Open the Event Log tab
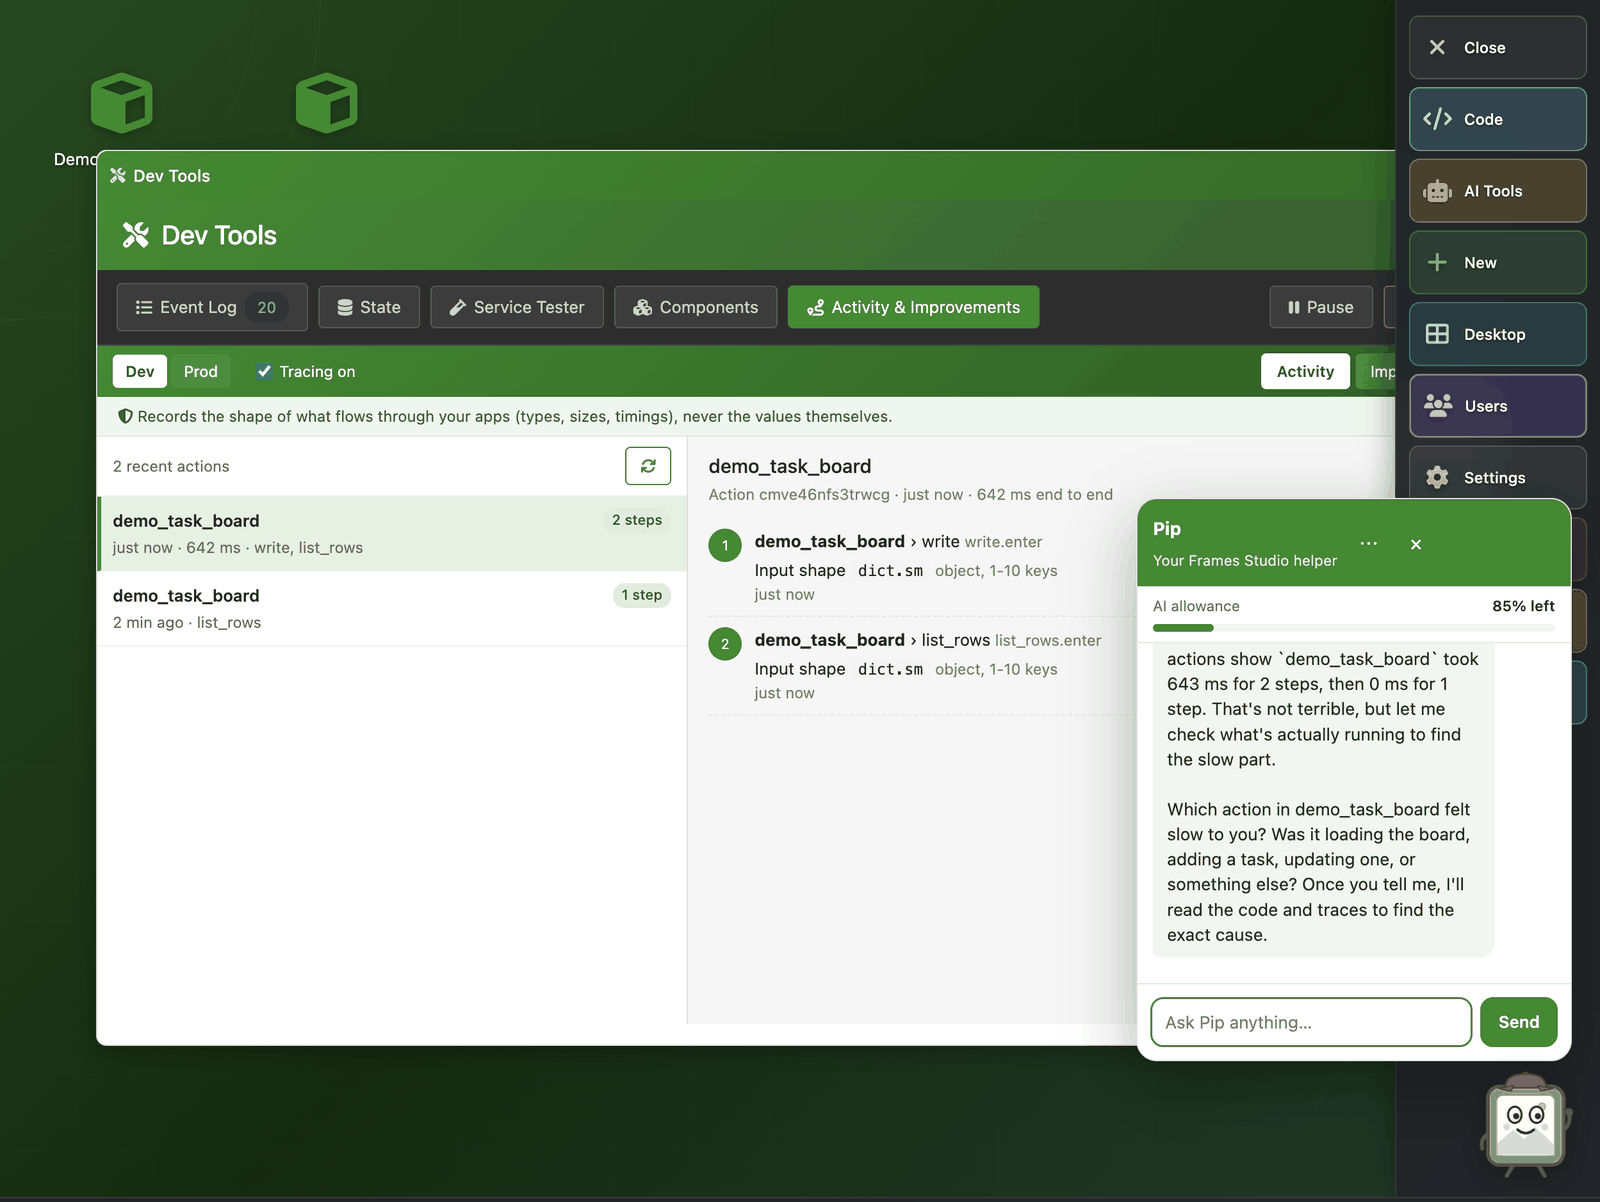This screenshot has width=1600, height=1202. coord(212,307)
